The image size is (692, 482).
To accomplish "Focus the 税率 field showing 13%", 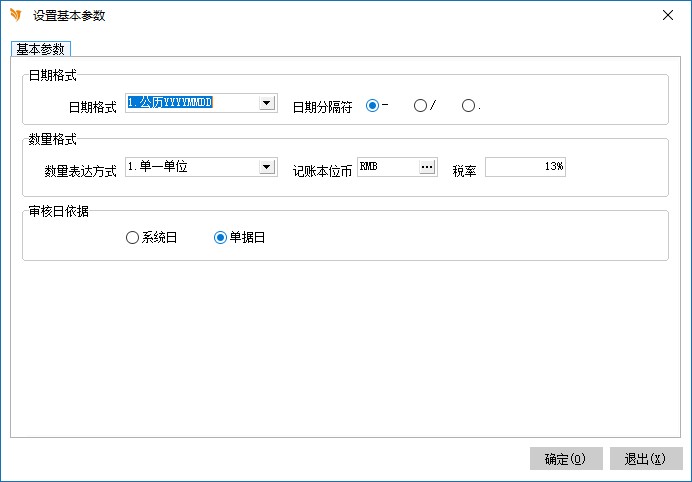I will coord(525,168).
